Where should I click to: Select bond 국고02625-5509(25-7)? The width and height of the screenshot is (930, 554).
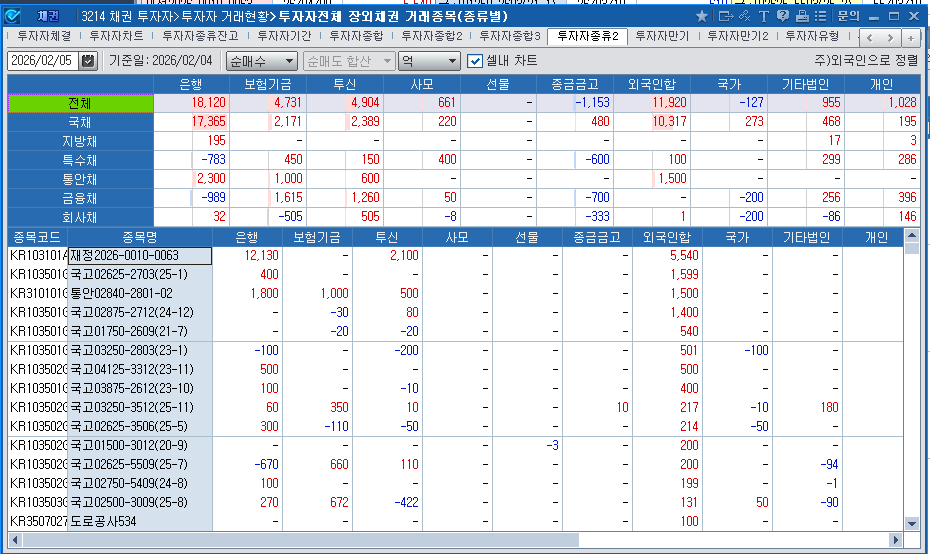click(140, 464)
